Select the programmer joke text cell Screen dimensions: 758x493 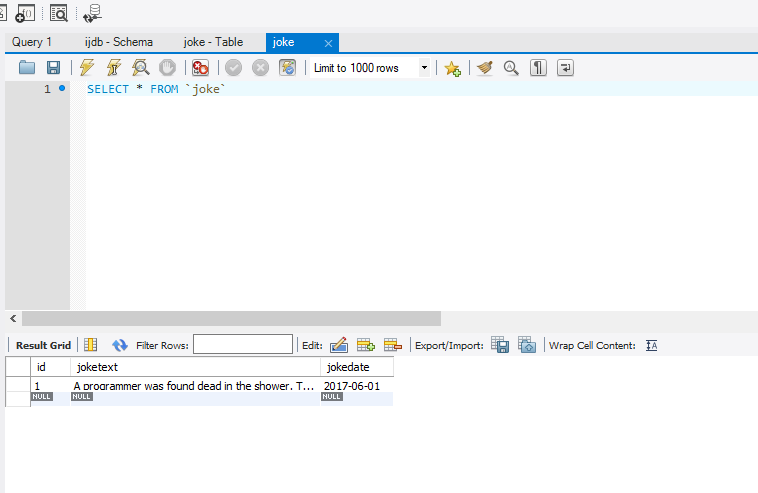195,386
